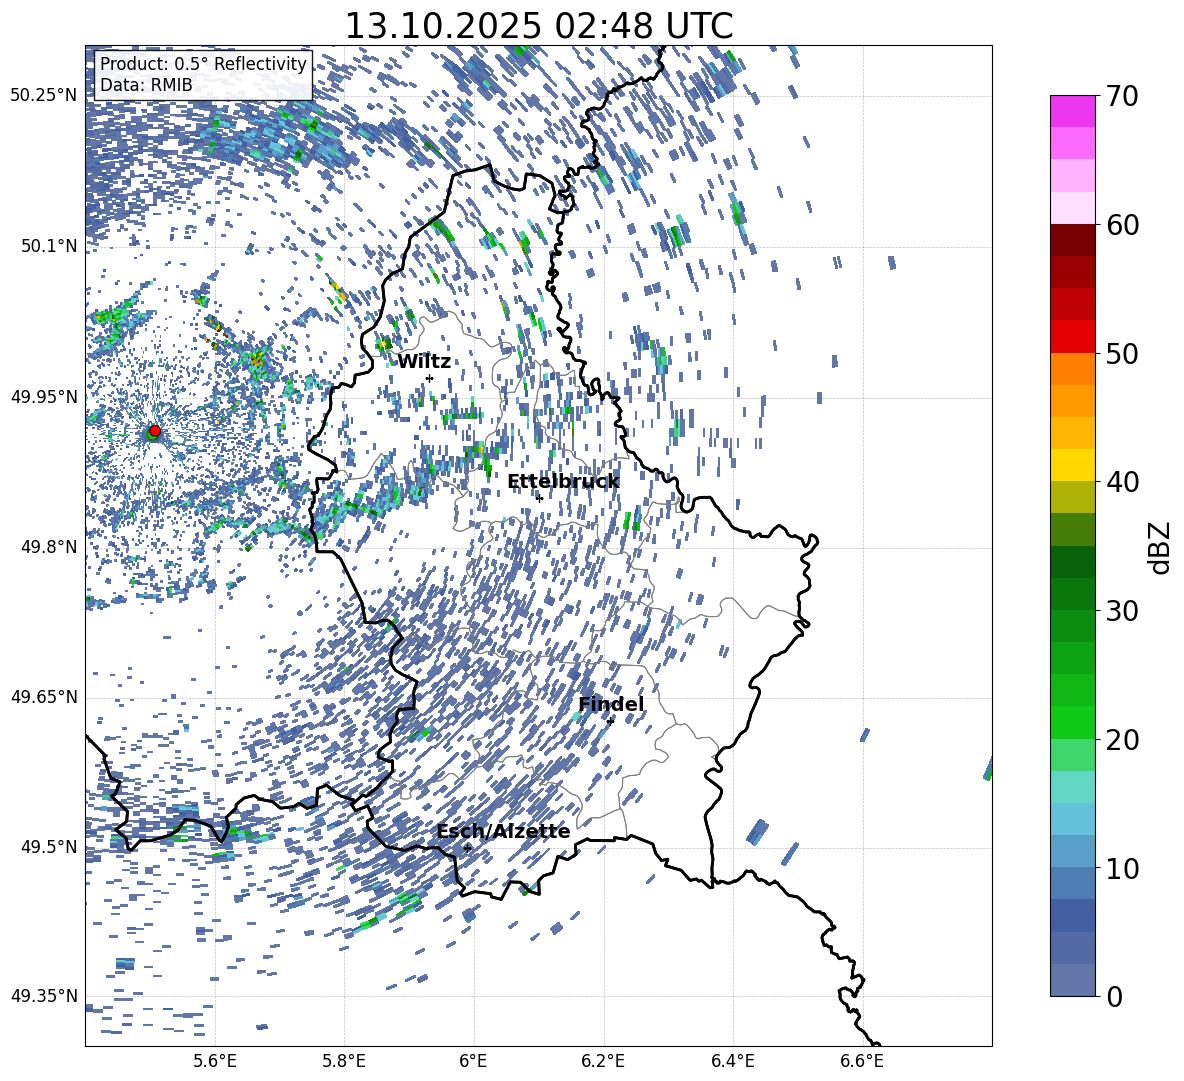Click the red radar site marker
Screen dimensions: 1184x1081
(155, 431)
